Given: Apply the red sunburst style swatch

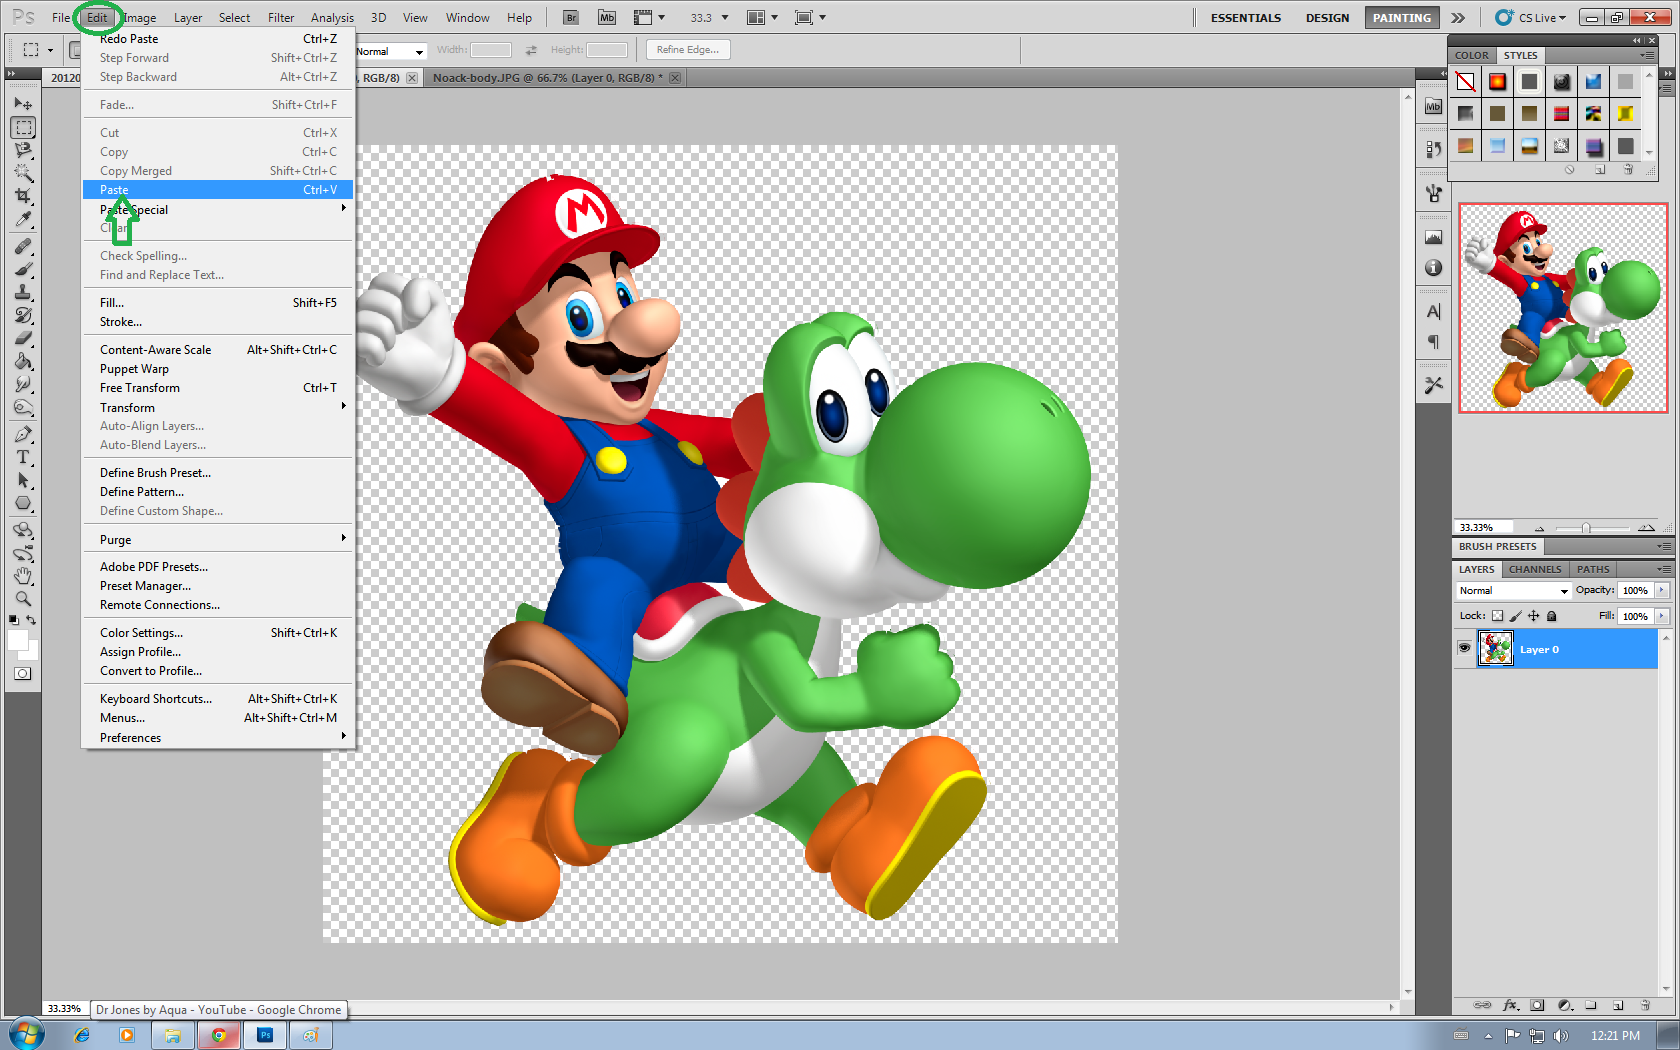Looking at the screenshot, I should click(x=1497, y=82).
